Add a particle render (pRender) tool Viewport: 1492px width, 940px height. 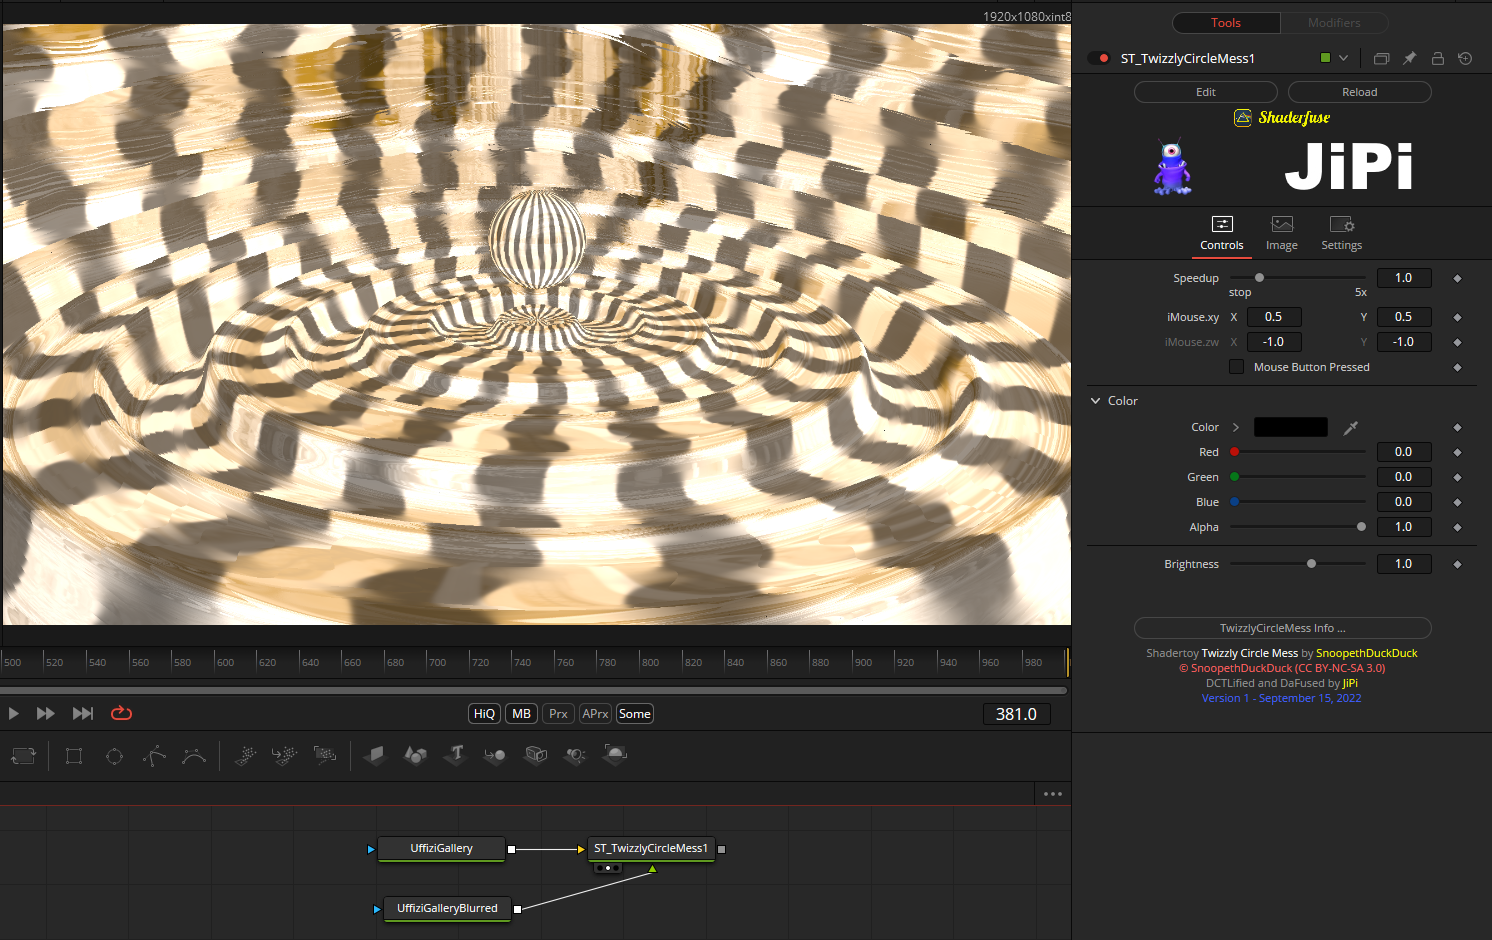pyautogui.click(x=324, y=756)
